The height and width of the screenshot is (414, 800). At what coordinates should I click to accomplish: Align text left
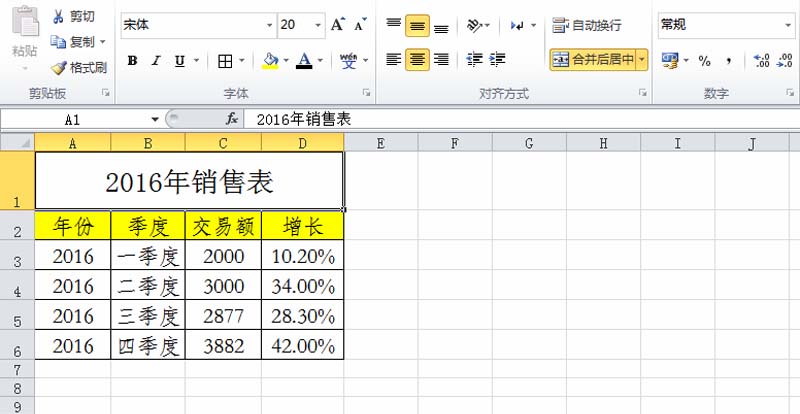(393, 60)
